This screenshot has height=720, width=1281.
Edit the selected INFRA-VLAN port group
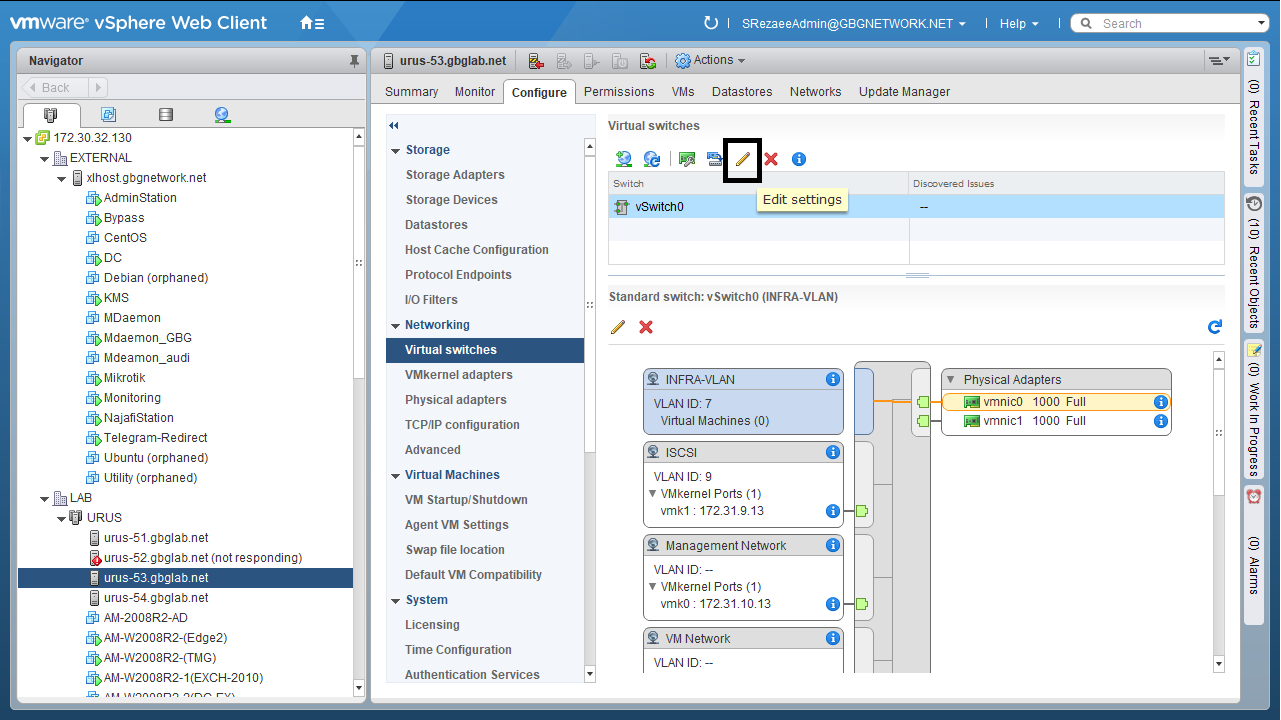[618, 327]
